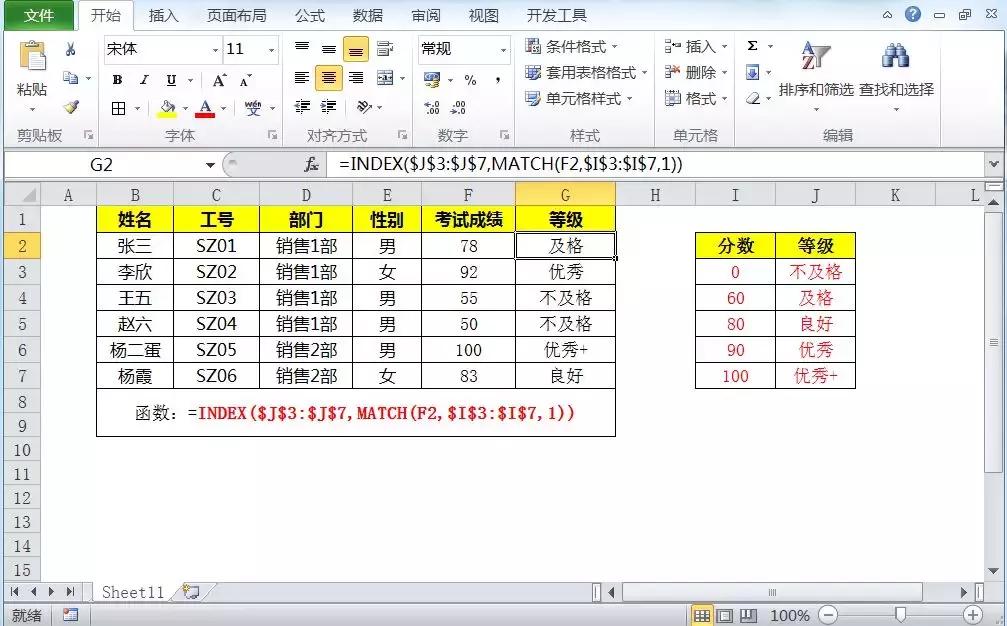This screenshot has width=1007, height=626.
Task: Click the 查找和选择 binoculars icon
Action: coord(895,55)
